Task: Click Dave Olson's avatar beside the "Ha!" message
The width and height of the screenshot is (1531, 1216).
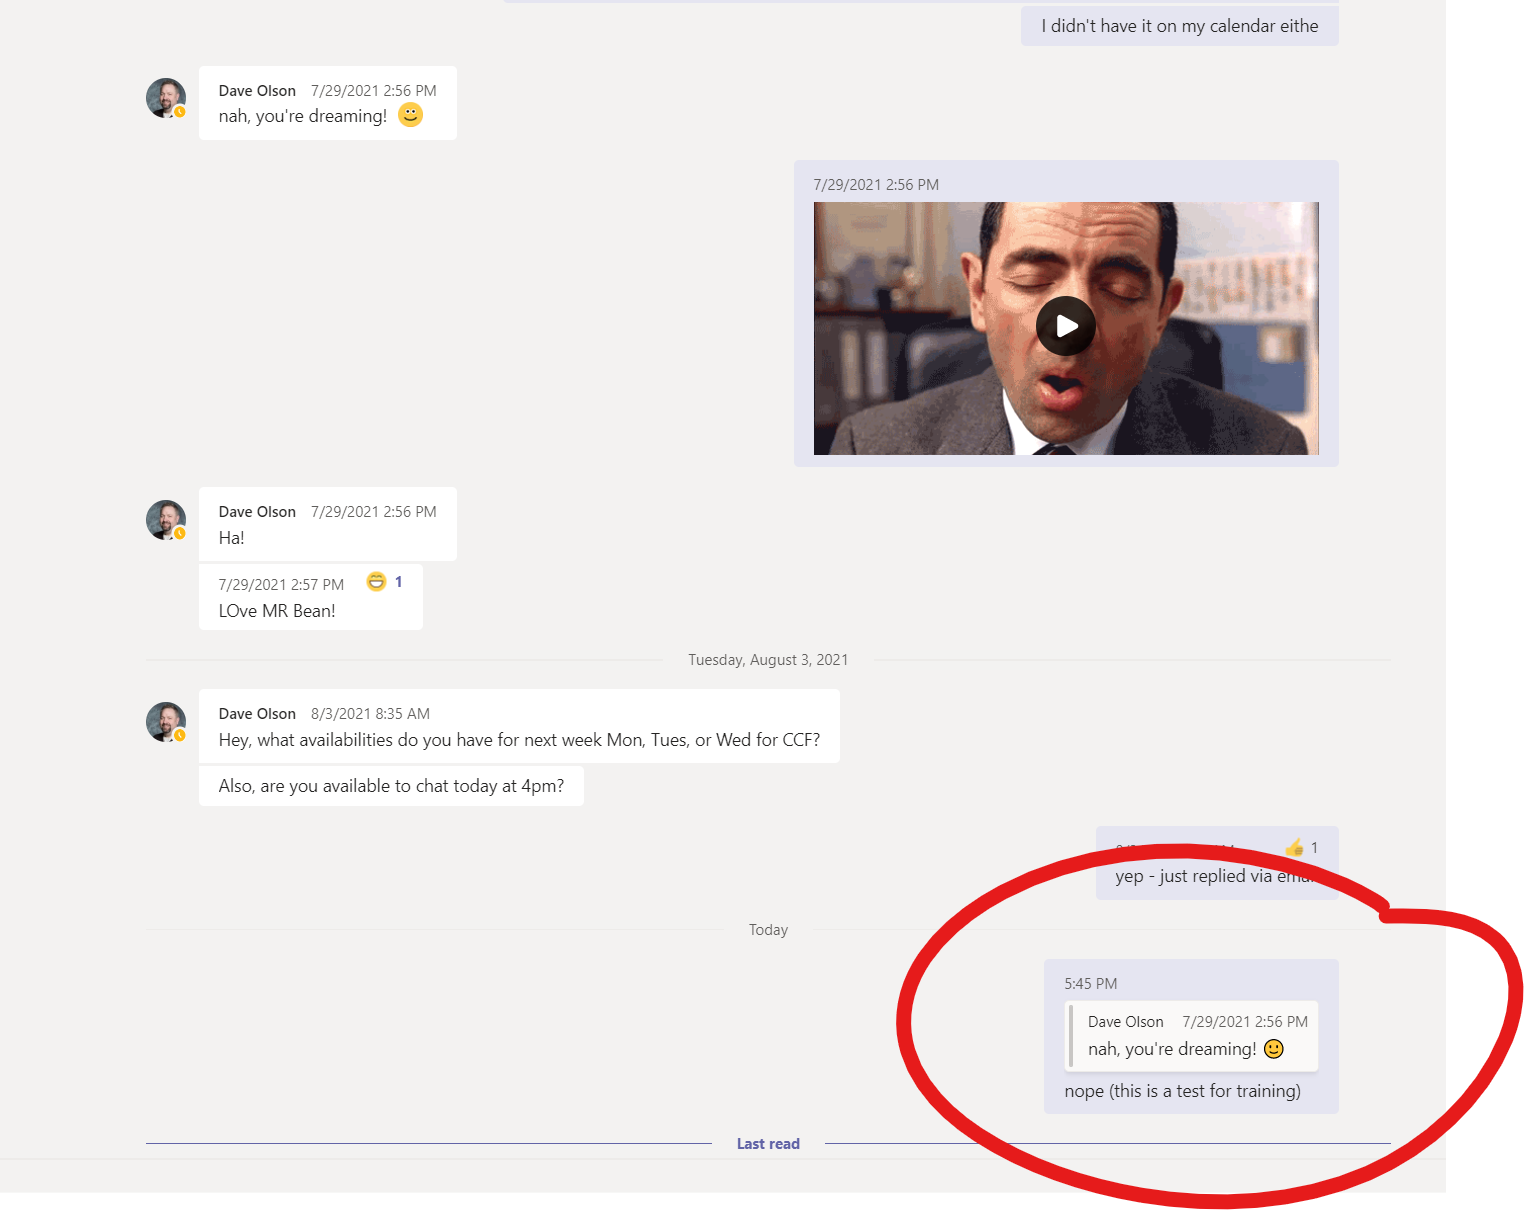Action: click(x=166, y=520)
